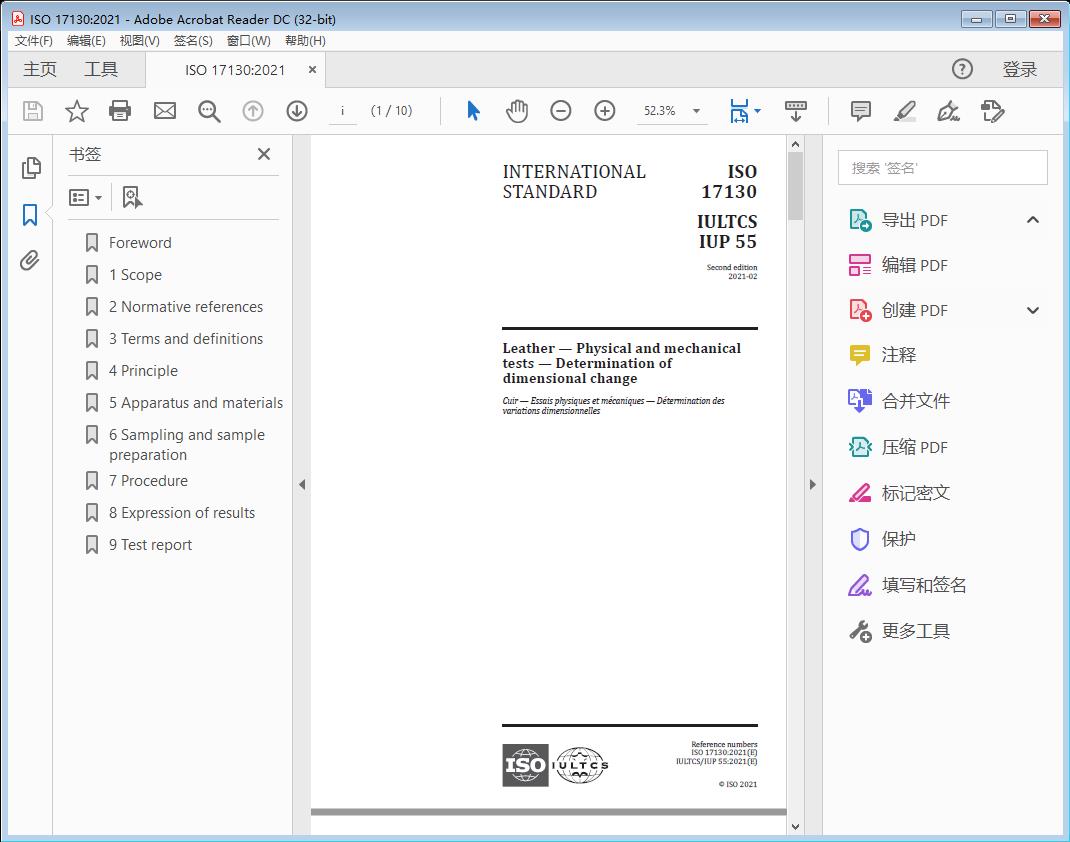Open the 视图(V) menu

point(139,41)
